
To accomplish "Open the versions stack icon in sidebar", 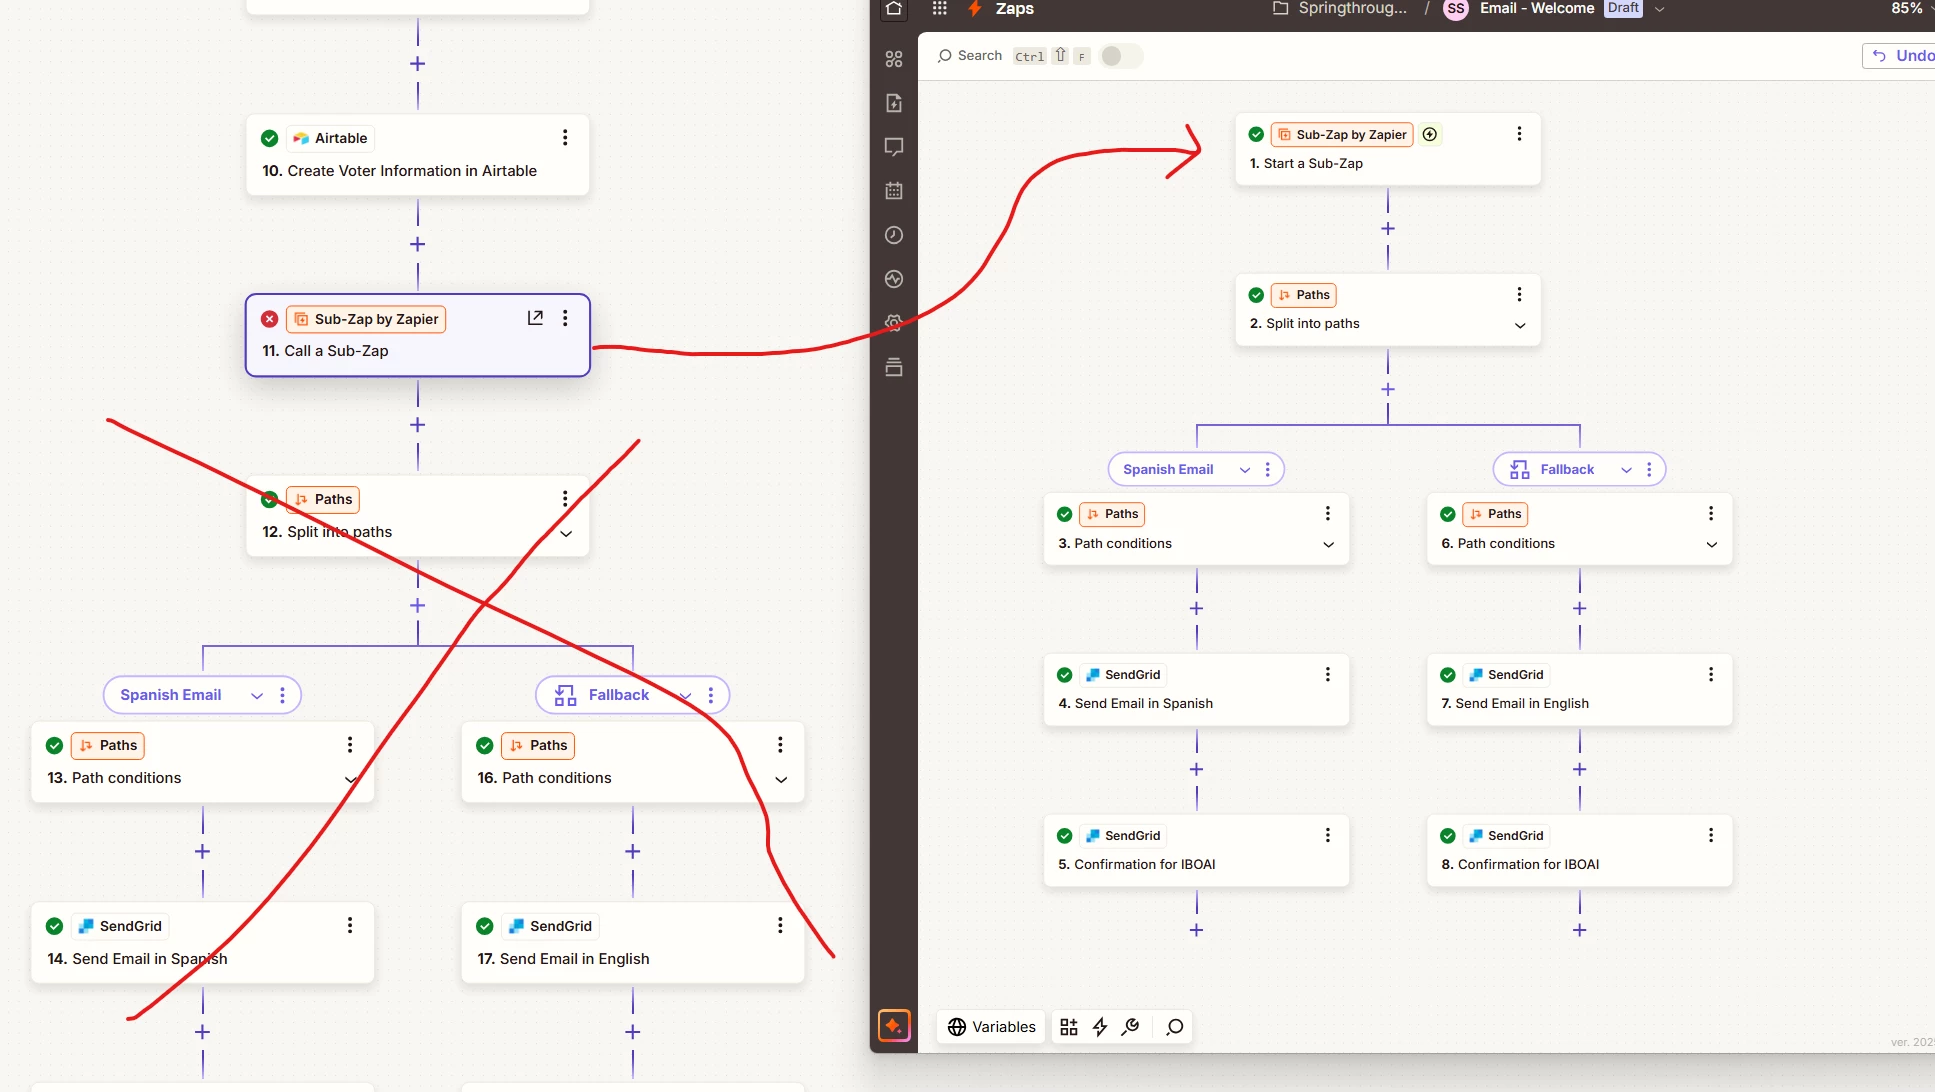I will (894, 367).
